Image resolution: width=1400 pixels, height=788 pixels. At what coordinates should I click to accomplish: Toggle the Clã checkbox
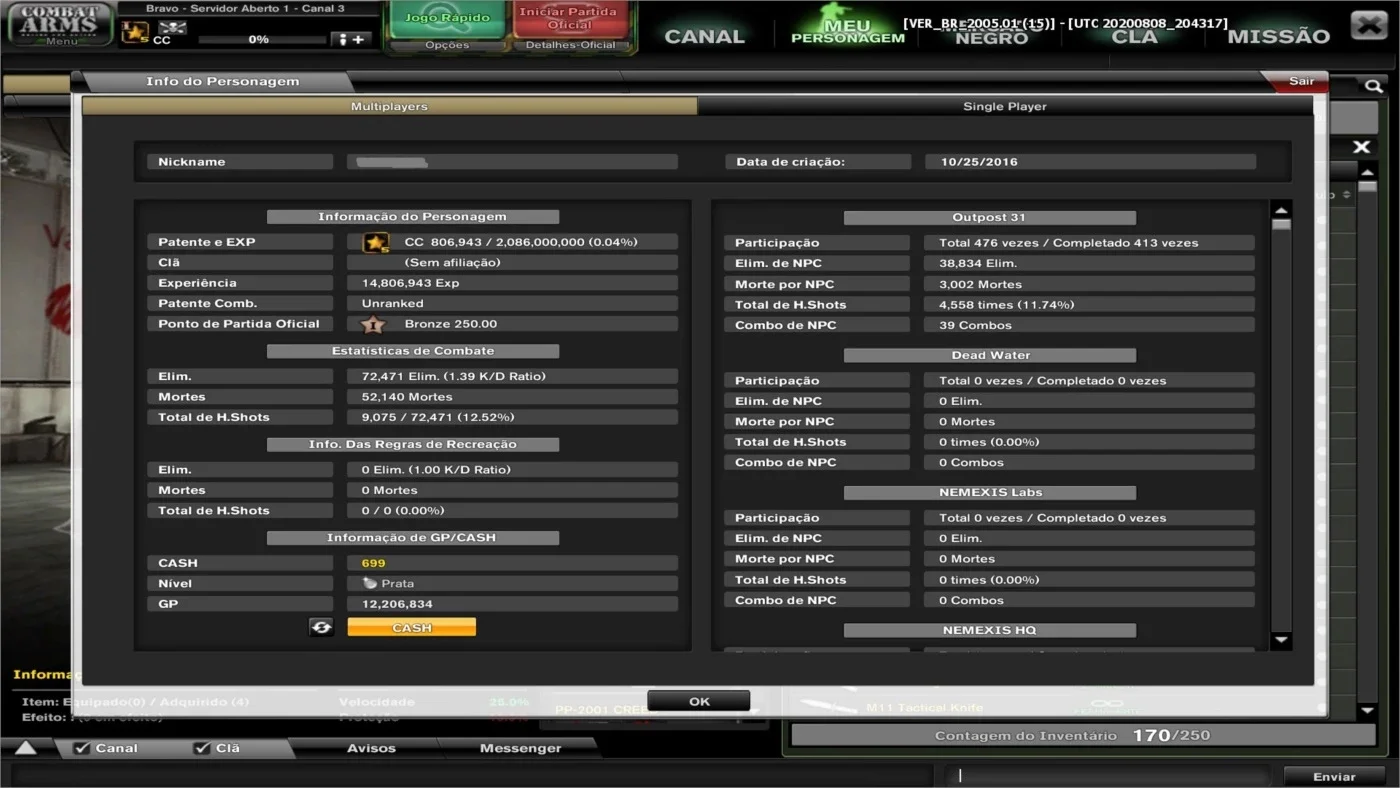click(202, 748)
